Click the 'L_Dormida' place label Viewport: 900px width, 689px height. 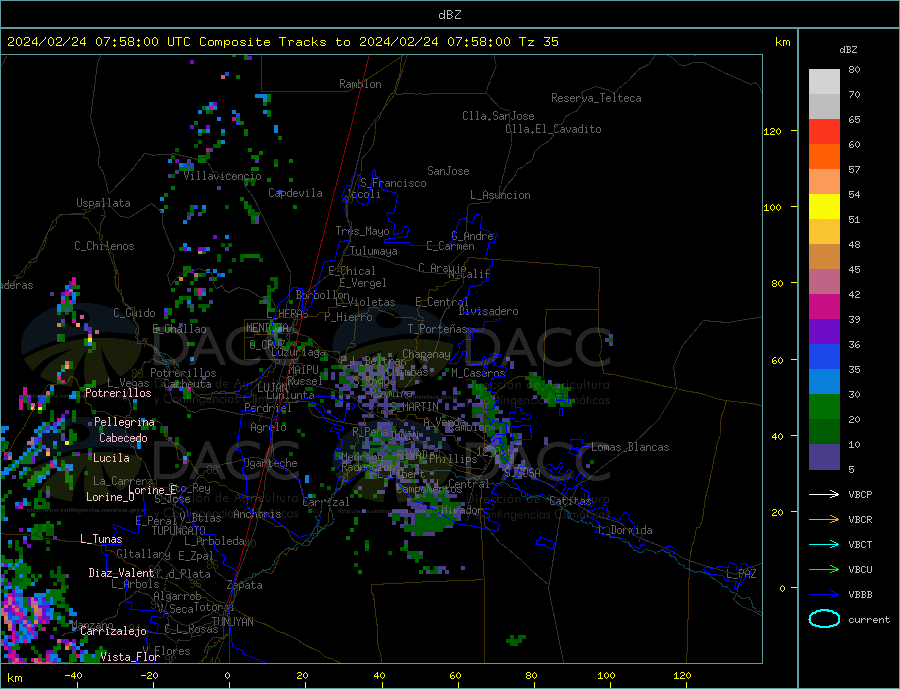(x=626, y=530)
